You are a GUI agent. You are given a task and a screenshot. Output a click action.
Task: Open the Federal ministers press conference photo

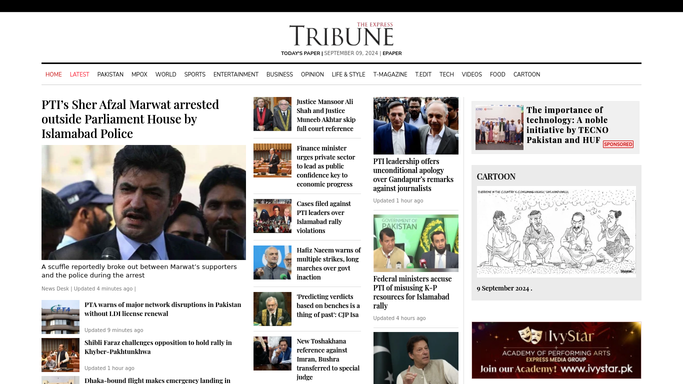[x=416, y=243]
